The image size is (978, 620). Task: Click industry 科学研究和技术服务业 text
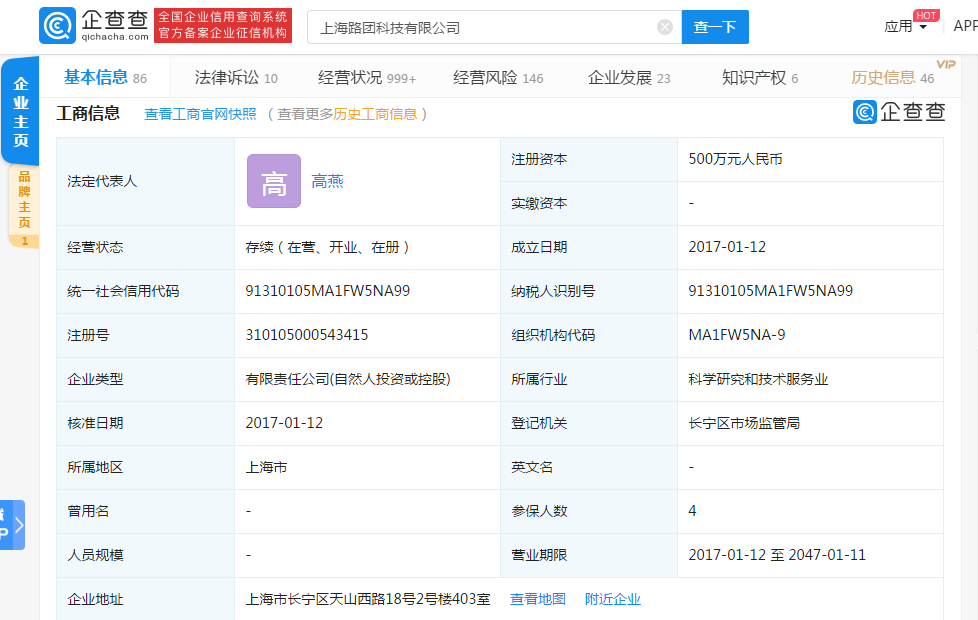(x=758, y=379)
